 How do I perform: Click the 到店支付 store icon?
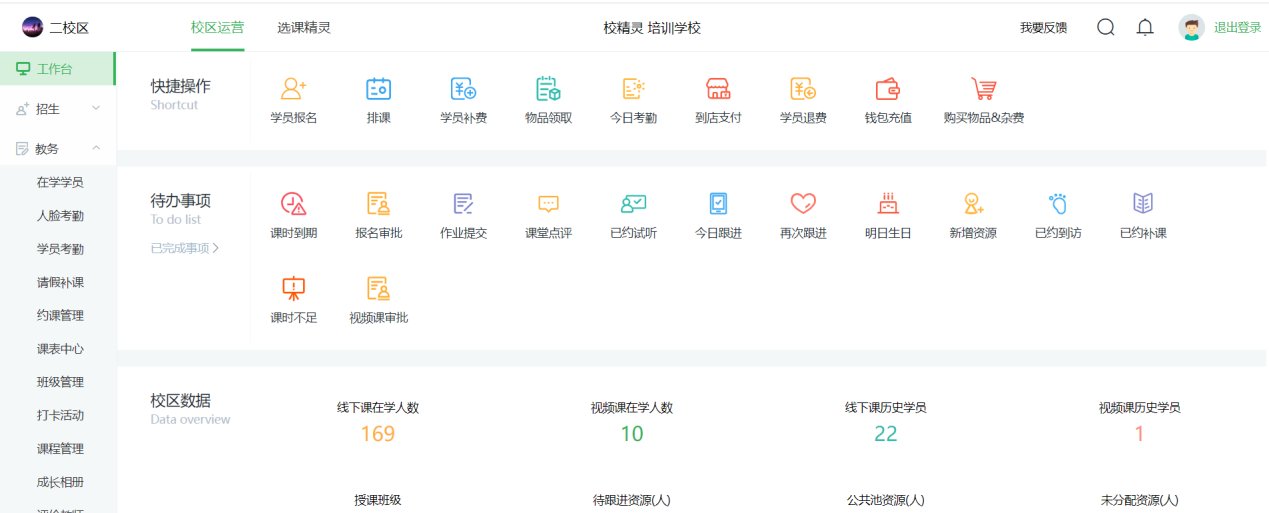point(718,89)
